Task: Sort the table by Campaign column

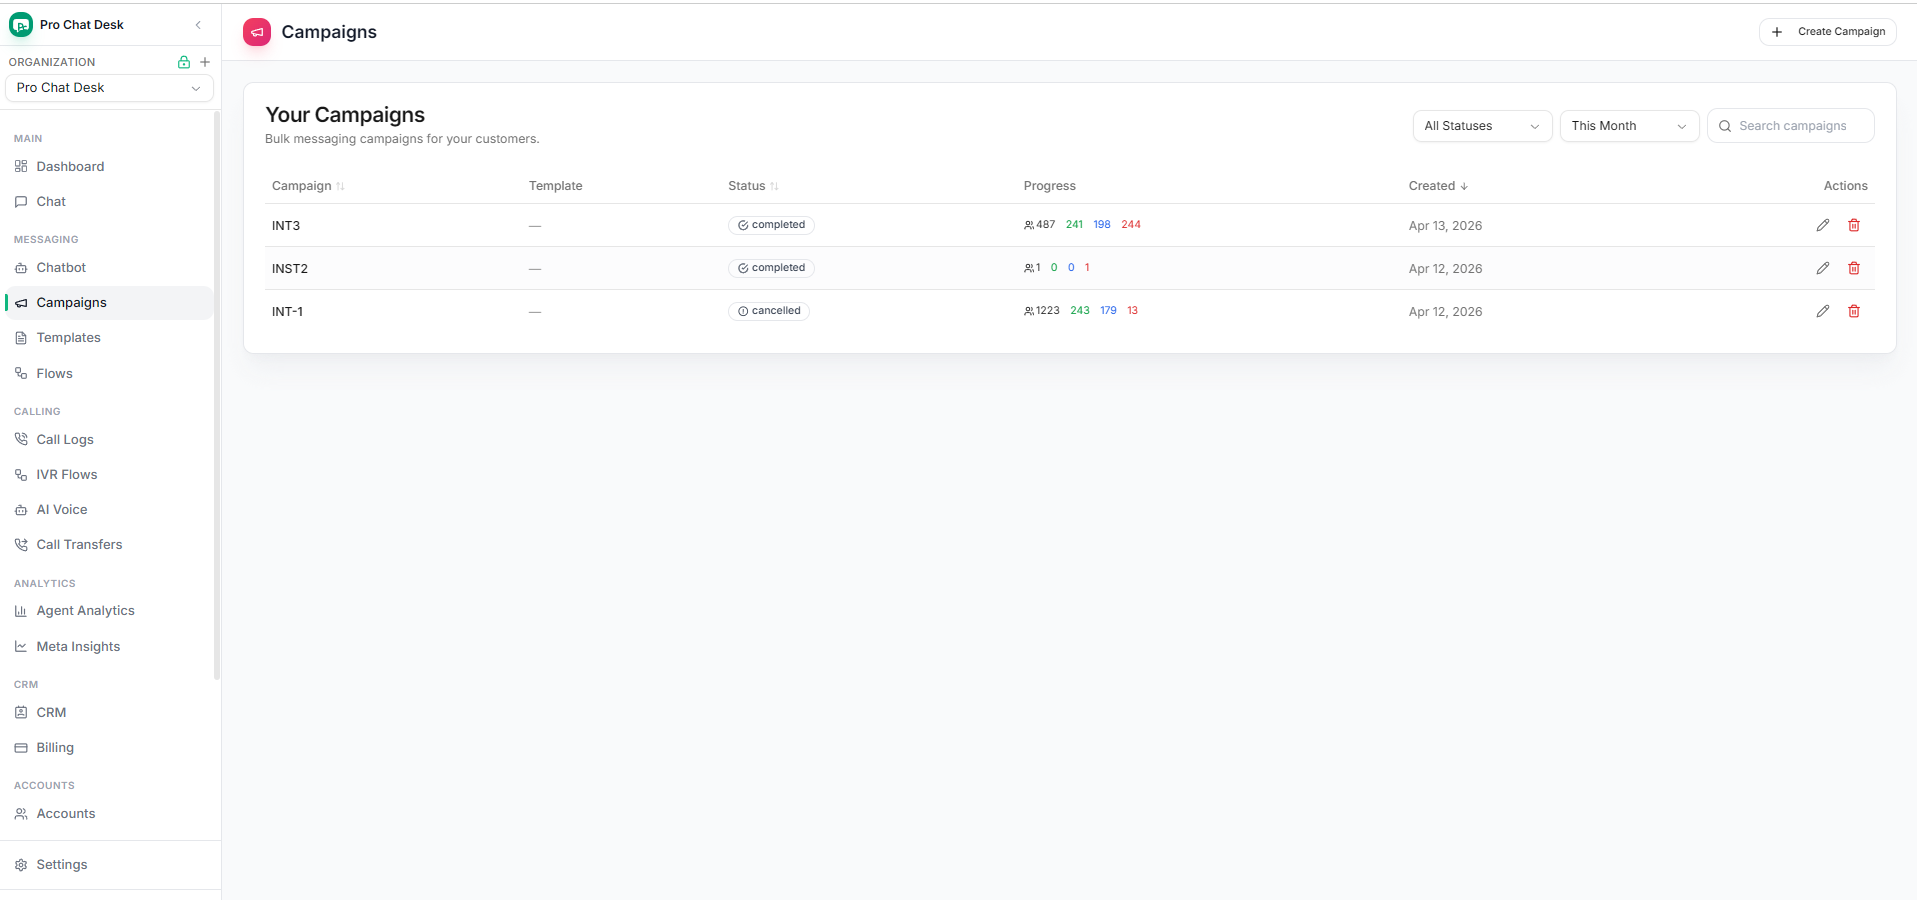Action: coord(308,186)
